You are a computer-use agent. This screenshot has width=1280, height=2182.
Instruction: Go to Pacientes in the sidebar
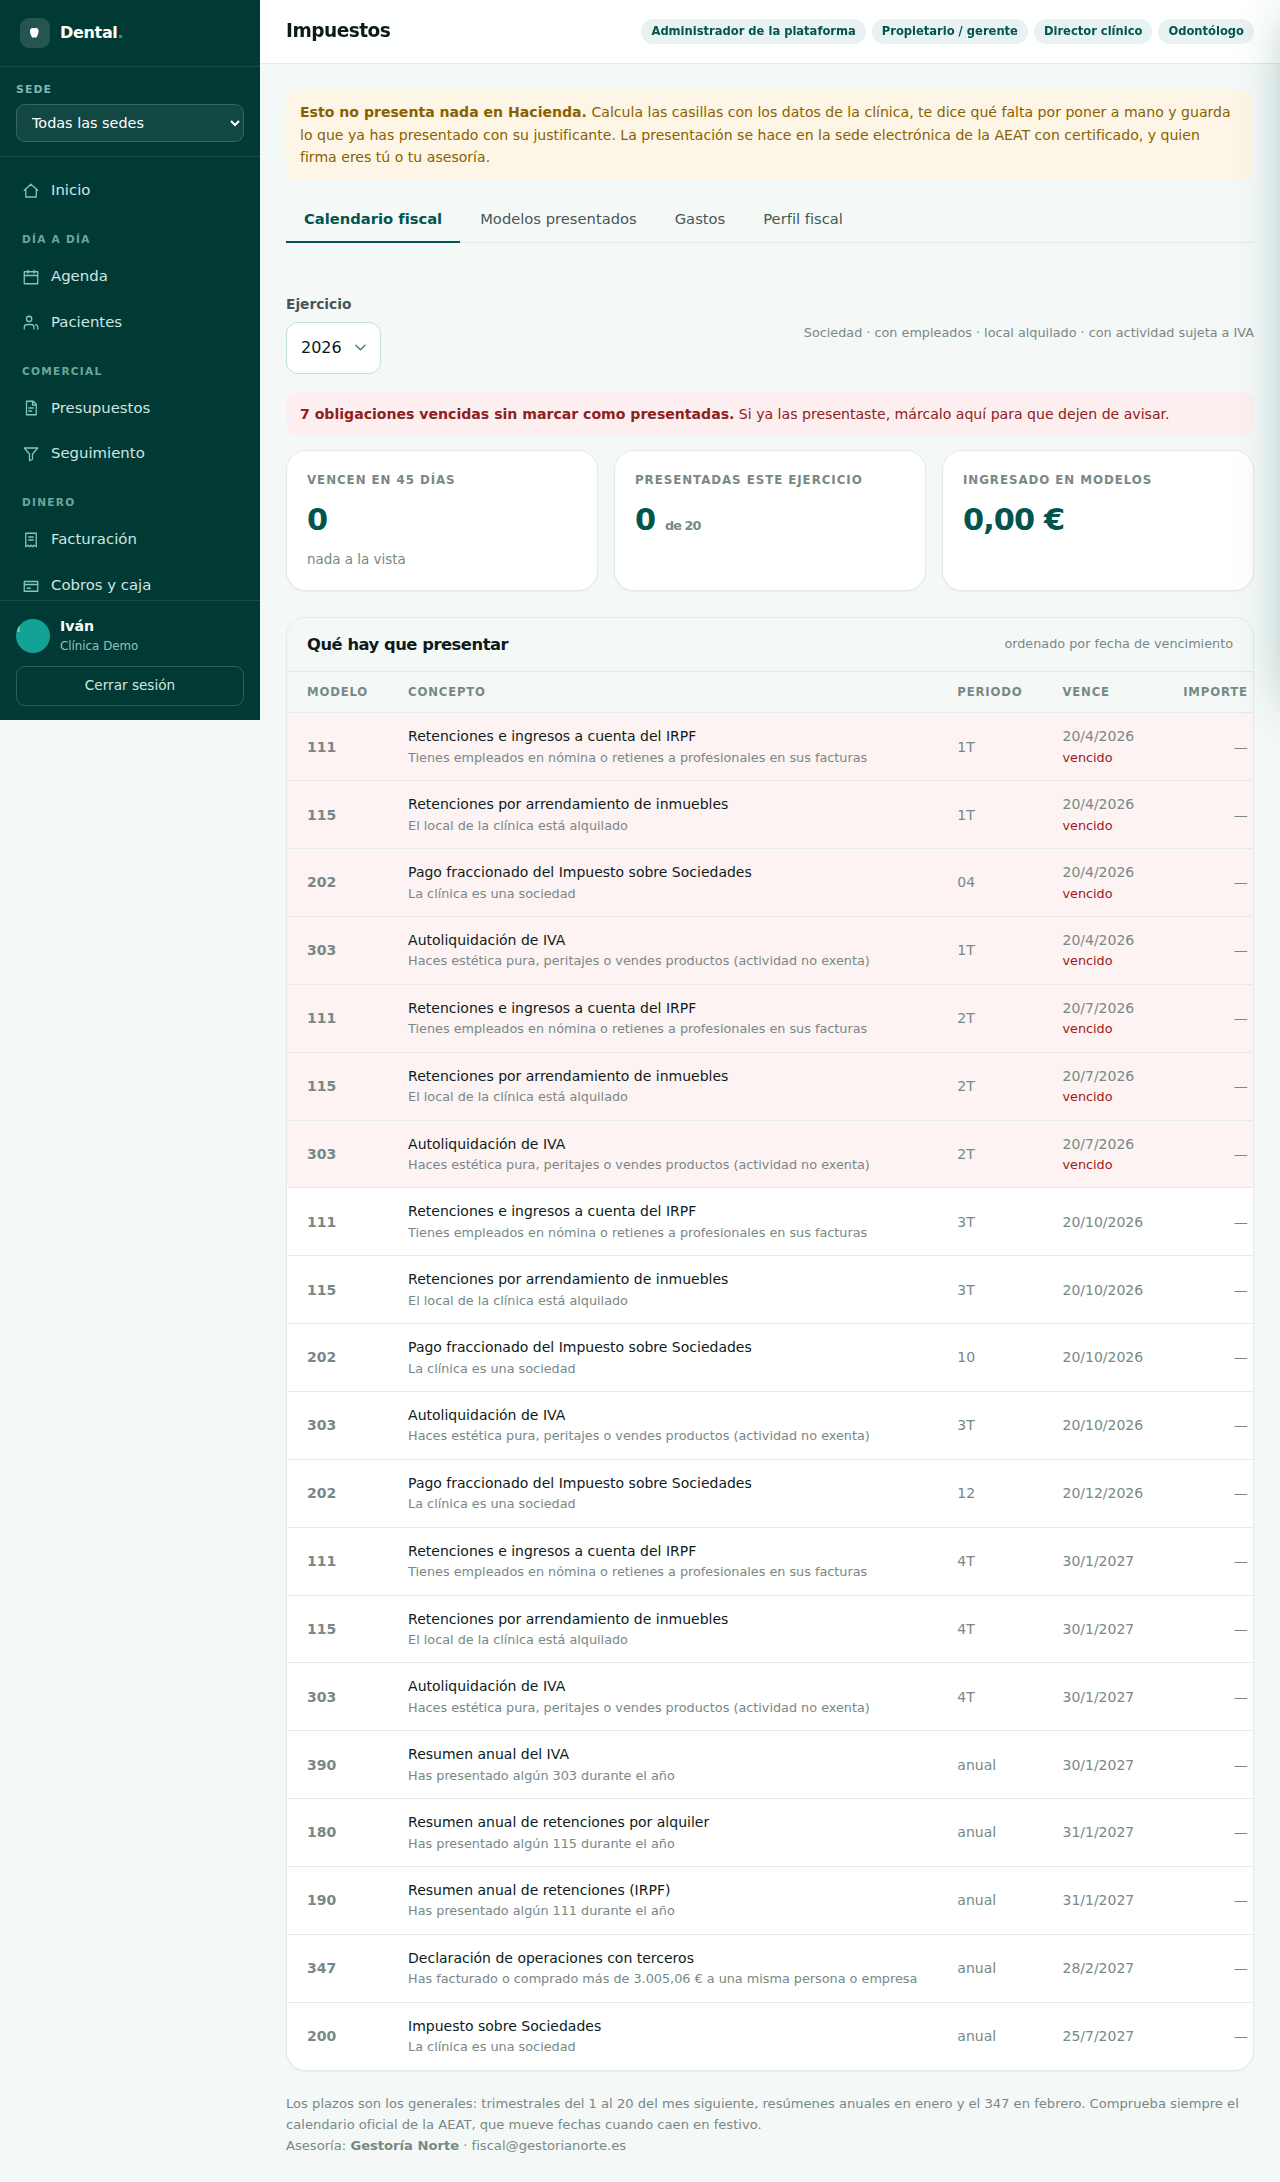pyautogui.click(x=130, y=322)
